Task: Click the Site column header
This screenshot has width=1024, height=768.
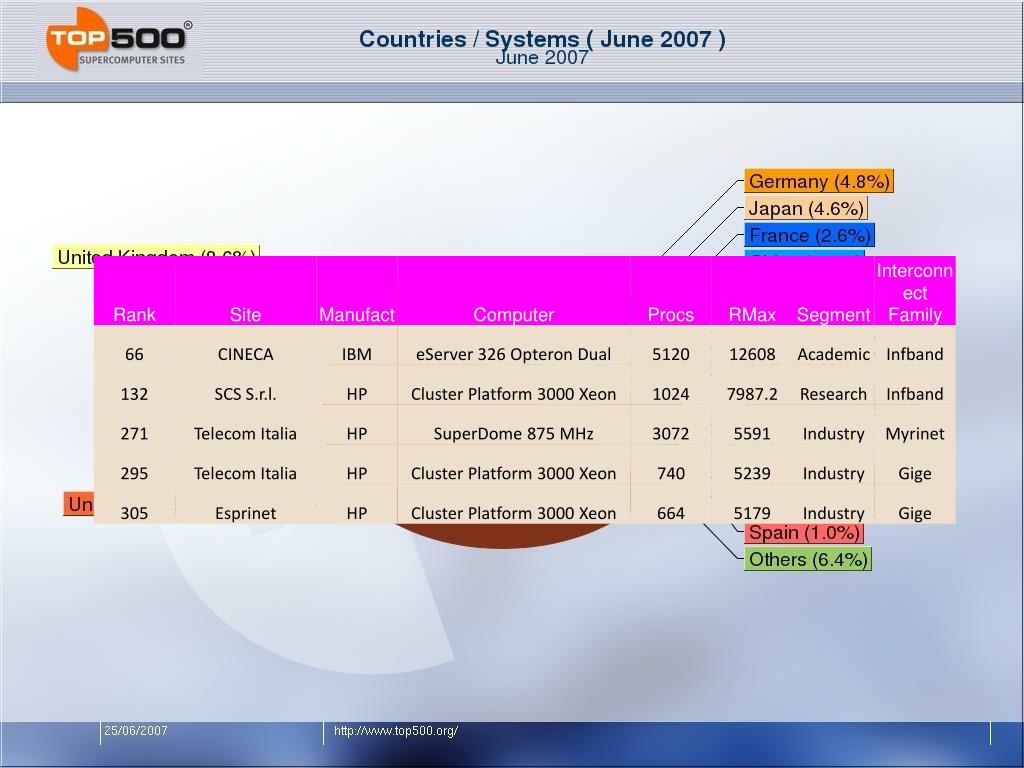Action: [x=246, y=315]
